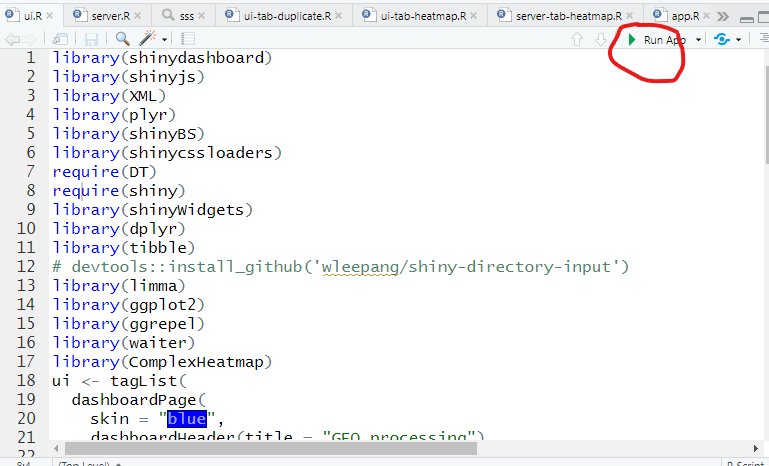Screen dimensions: 769x466
Task: Click the highlighted word blue
Action: 186,419
